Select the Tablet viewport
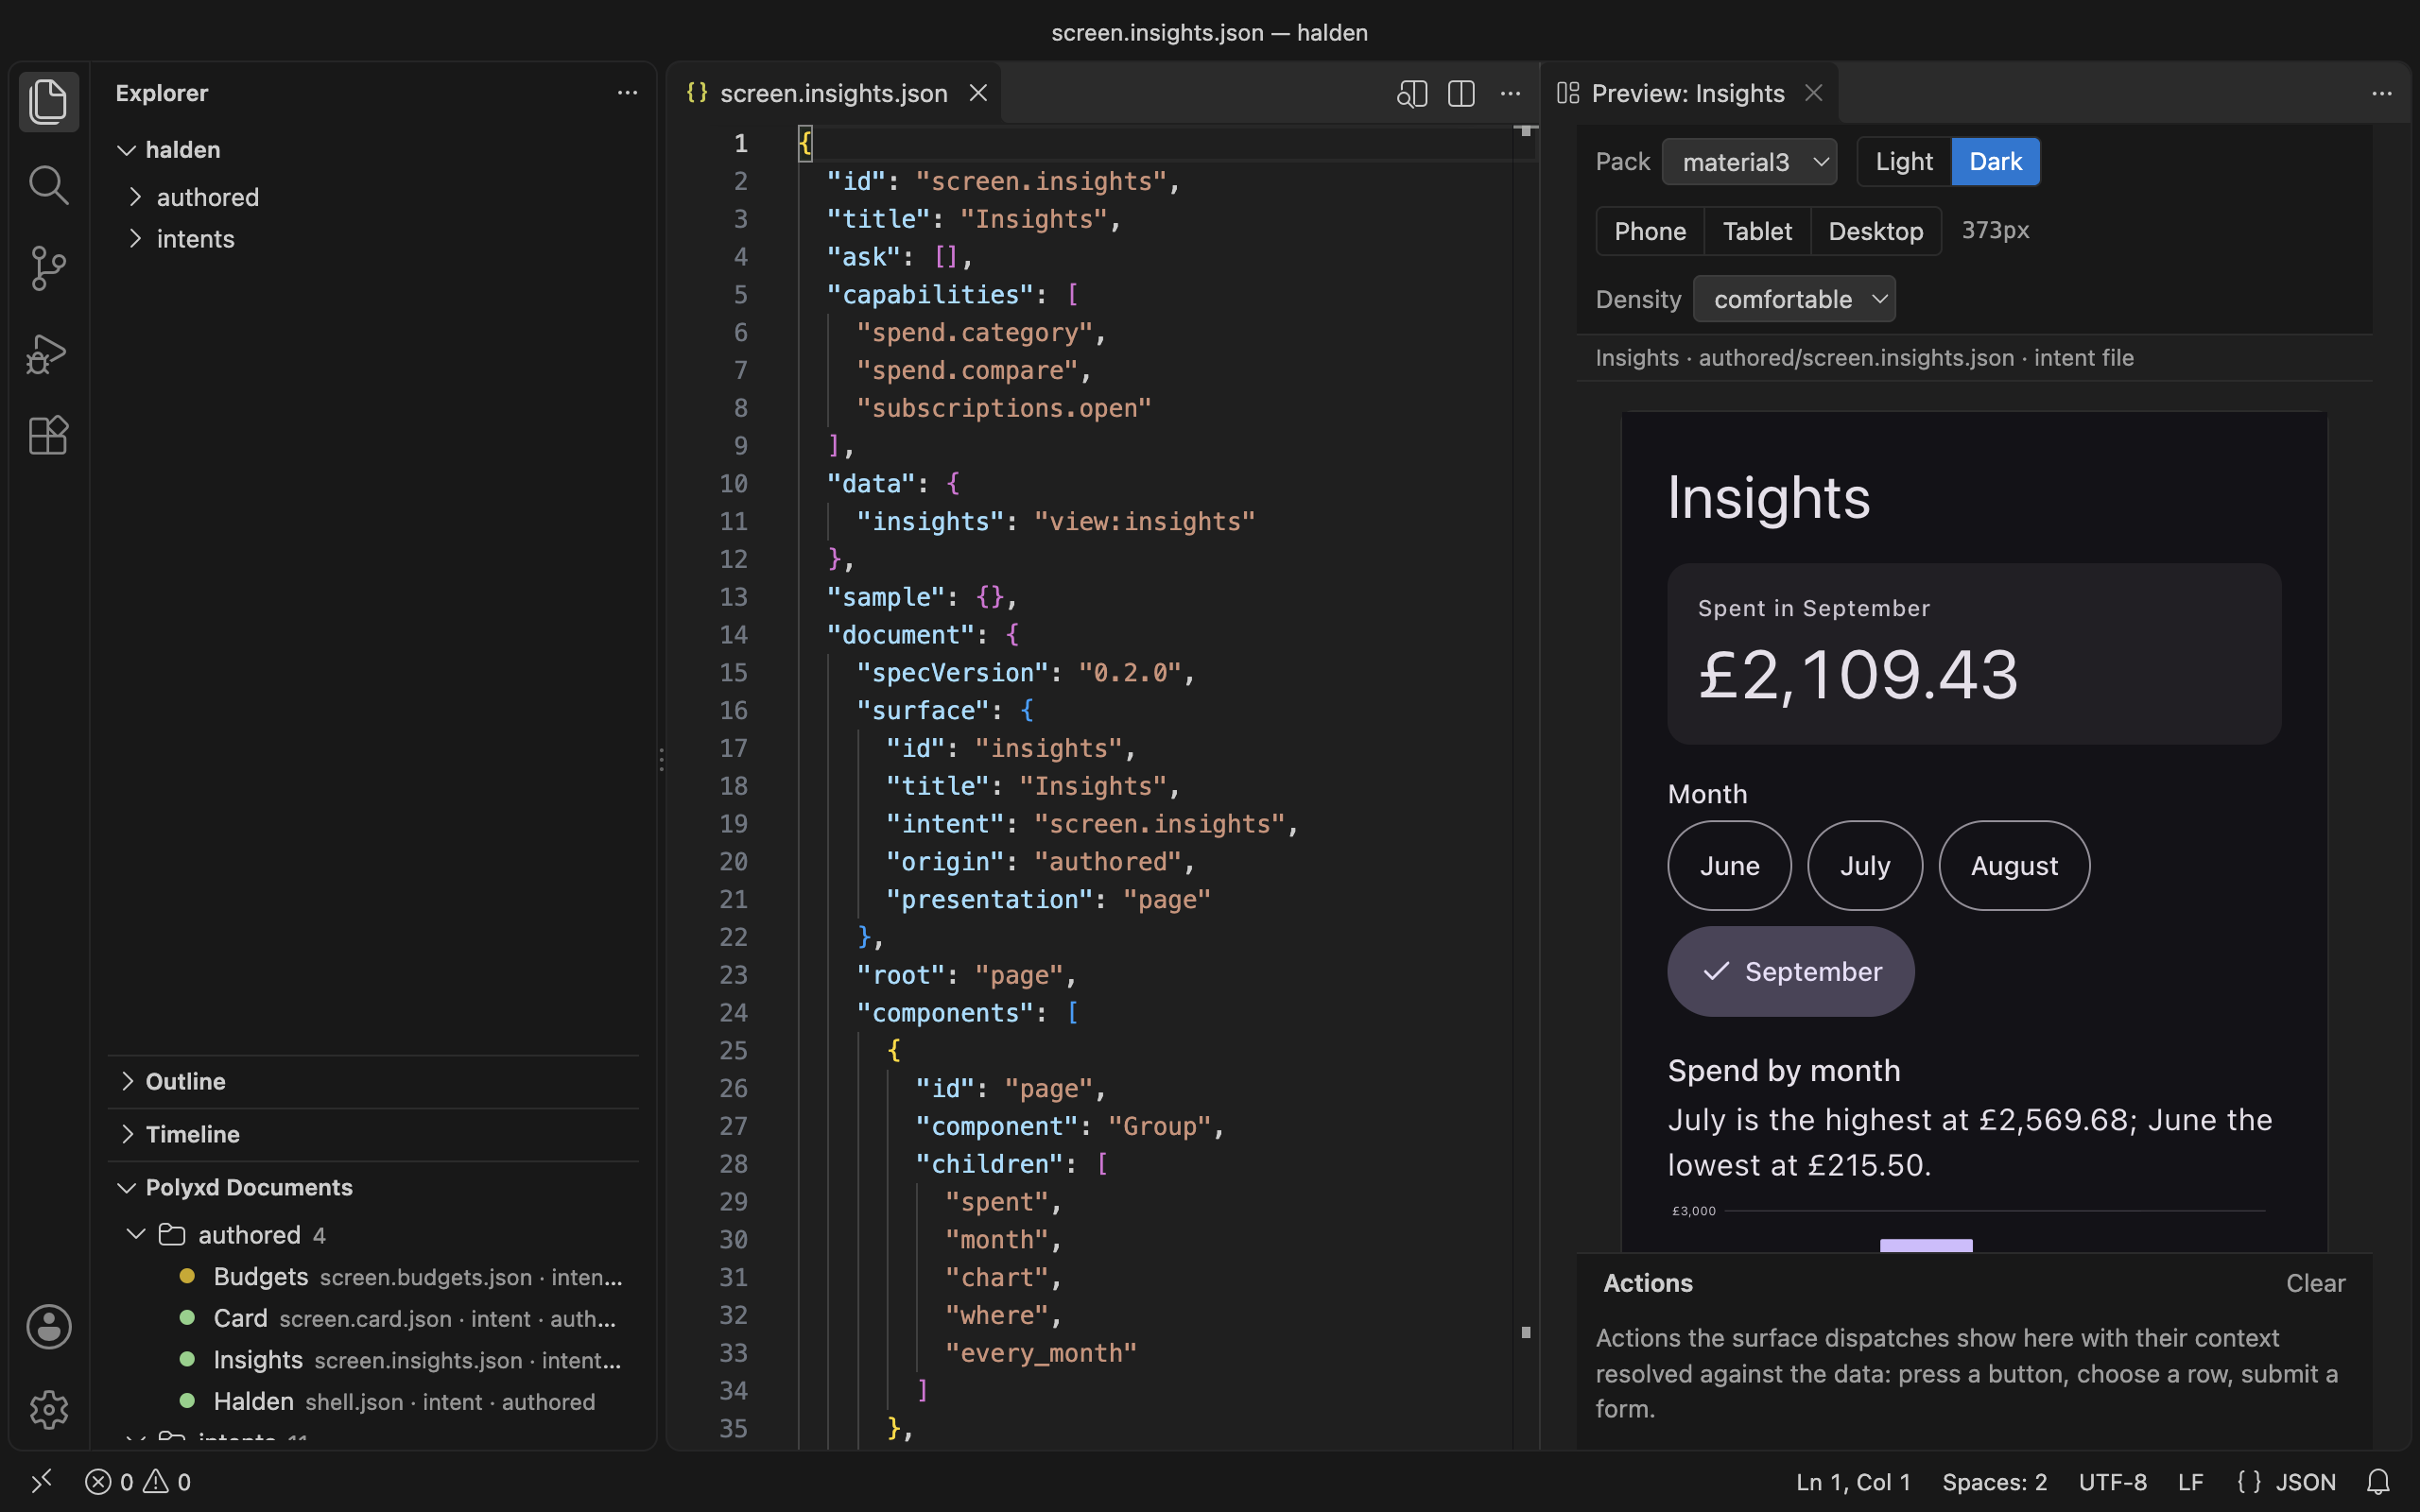2420x1512 pixels. [x=1757, y=231]
